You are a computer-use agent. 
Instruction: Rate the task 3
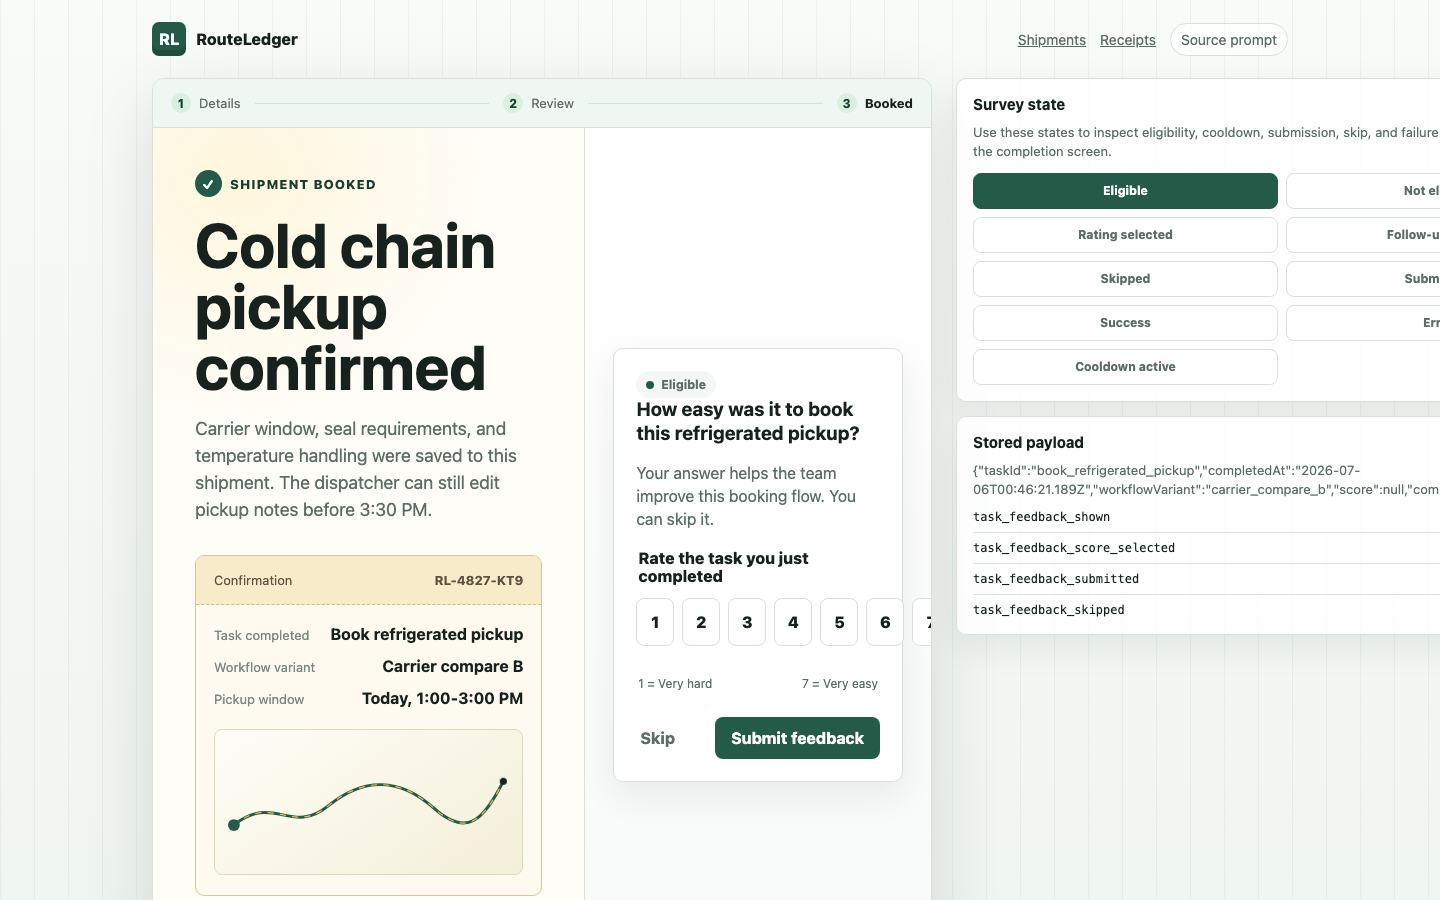click(x=747, y=622)
